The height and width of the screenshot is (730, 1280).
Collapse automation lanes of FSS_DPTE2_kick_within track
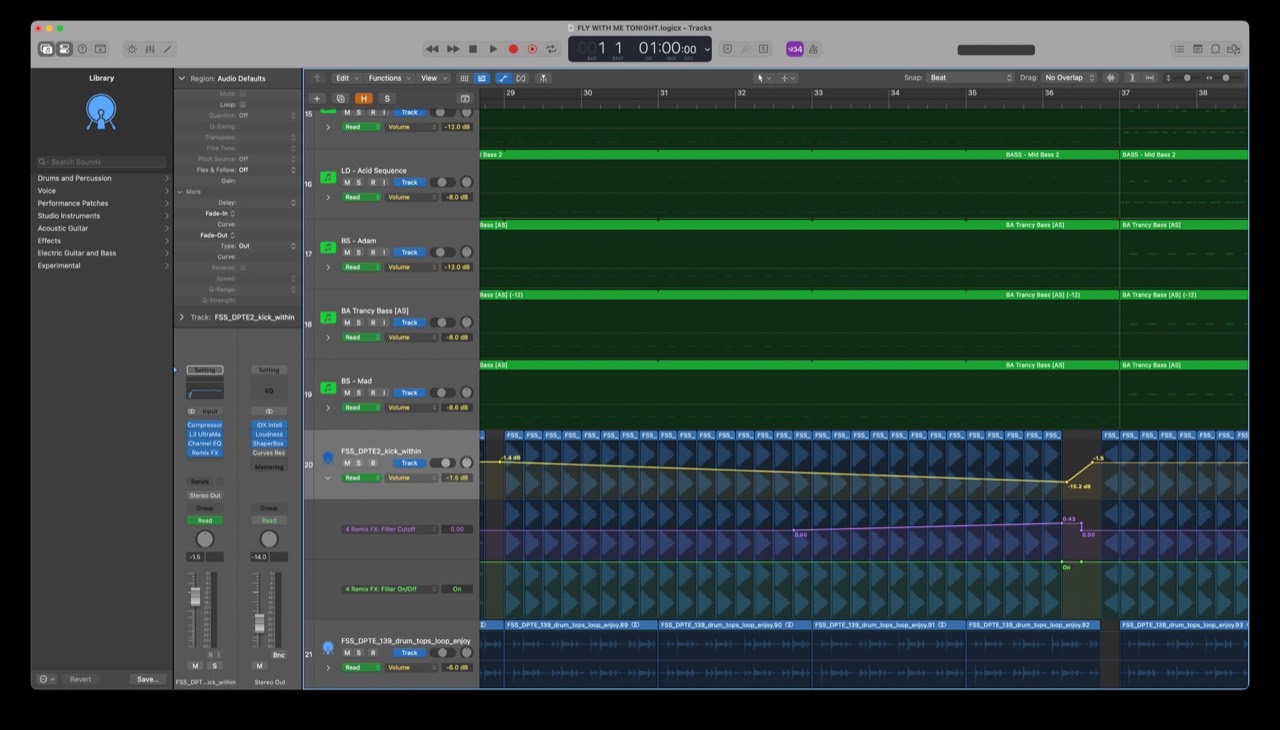(x=328, y=478)
